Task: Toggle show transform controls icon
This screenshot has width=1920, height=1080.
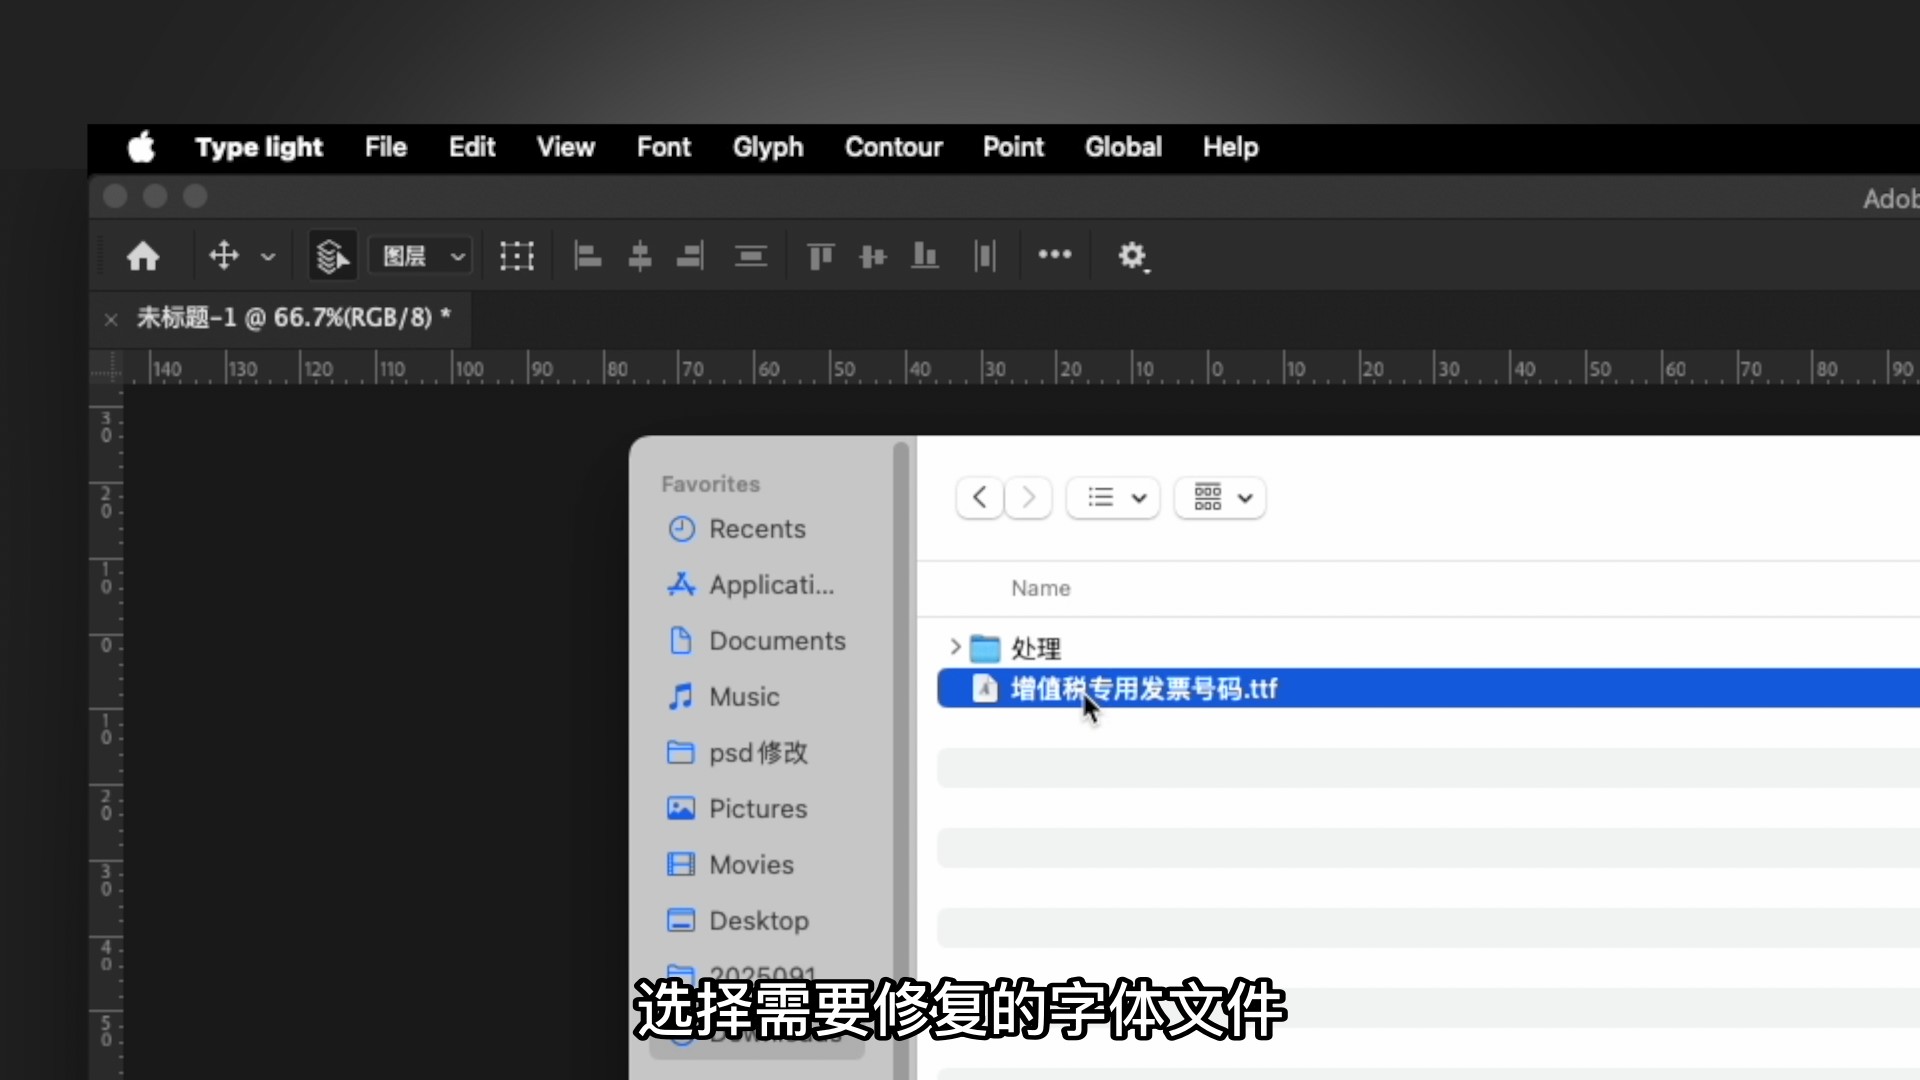Action: tap(517, 257)
